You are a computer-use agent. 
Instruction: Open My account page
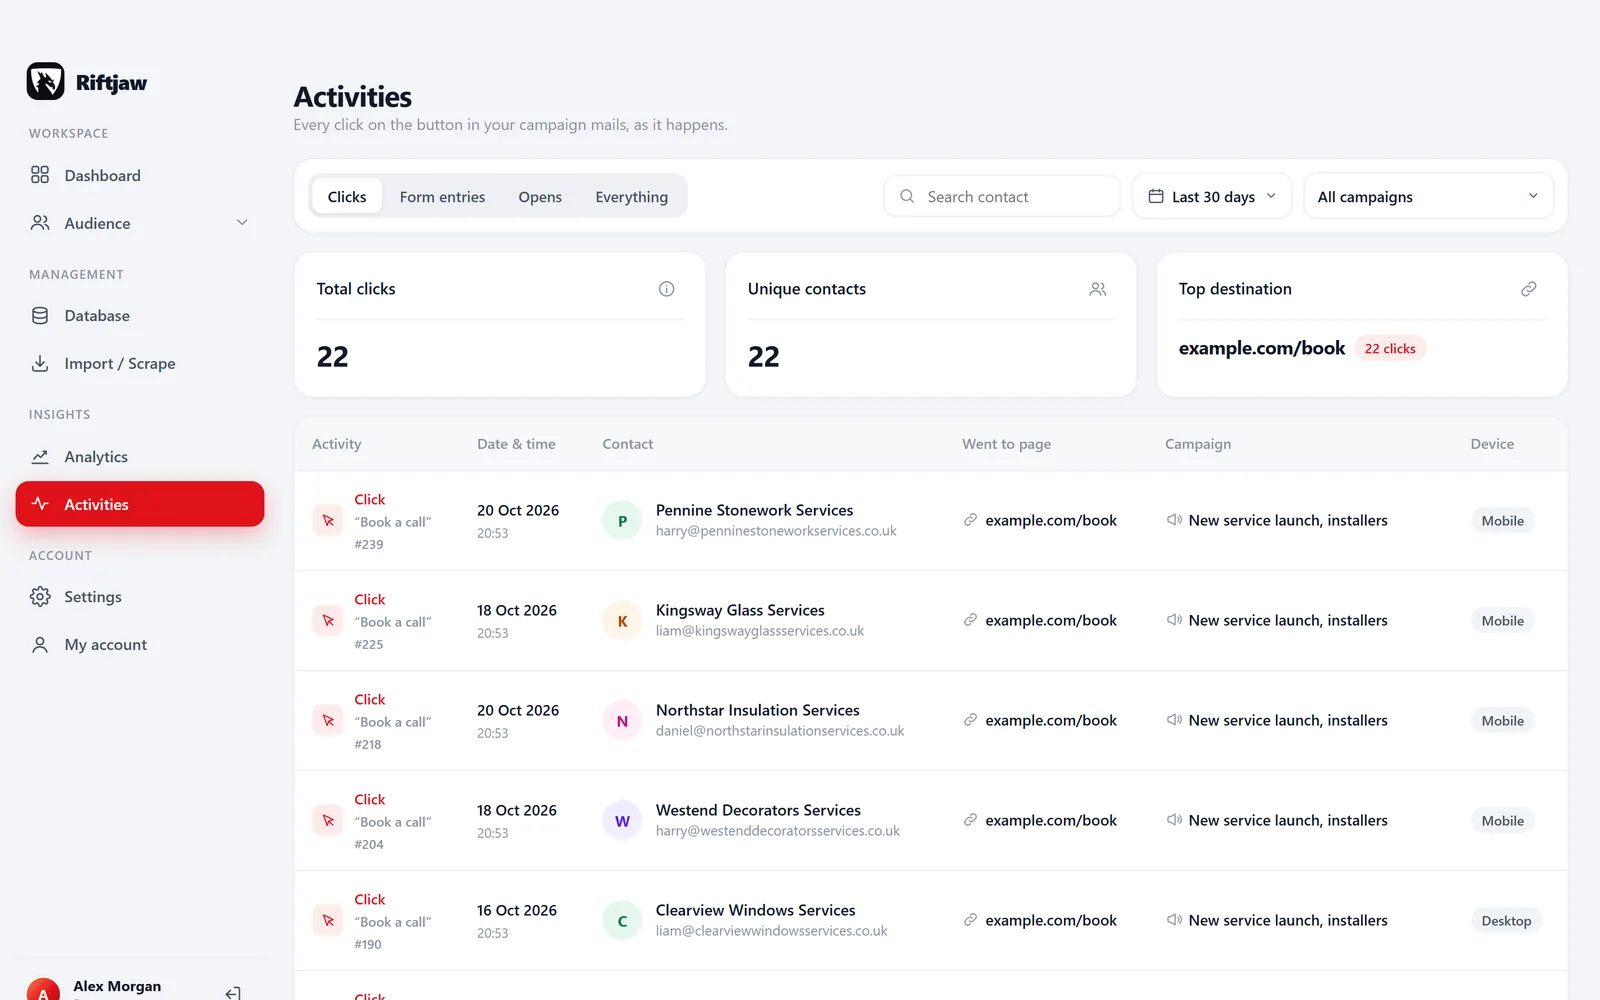[x=140, y=645]
